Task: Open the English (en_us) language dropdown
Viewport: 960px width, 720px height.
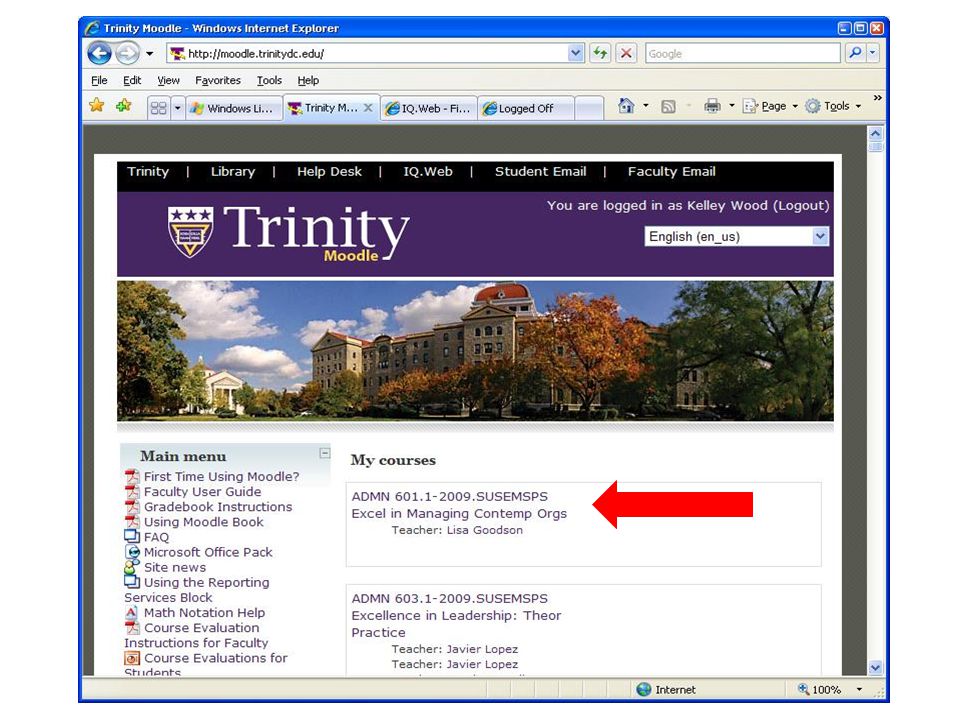Action: pyautogui.click(x=737, y=236)
